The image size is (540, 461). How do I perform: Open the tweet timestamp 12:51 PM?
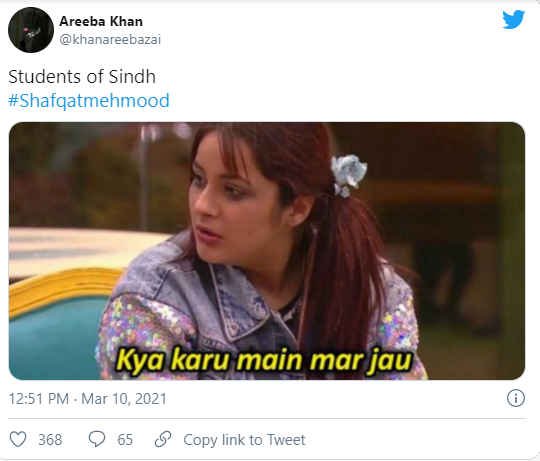(x=39, y=399)
